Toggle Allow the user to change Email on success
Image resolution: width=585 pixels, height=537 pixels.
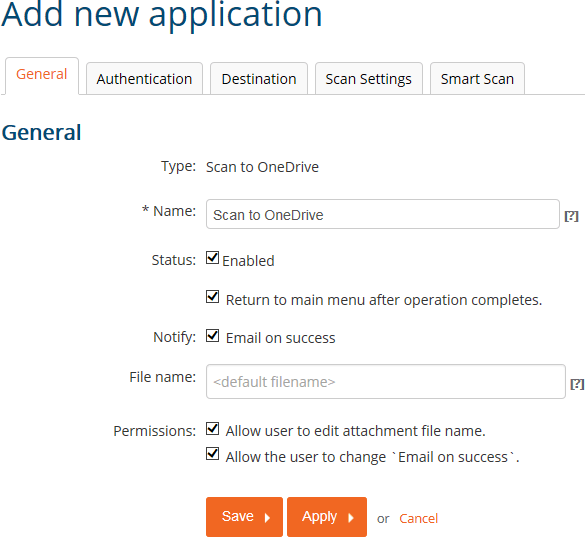[x=213, y=454]
